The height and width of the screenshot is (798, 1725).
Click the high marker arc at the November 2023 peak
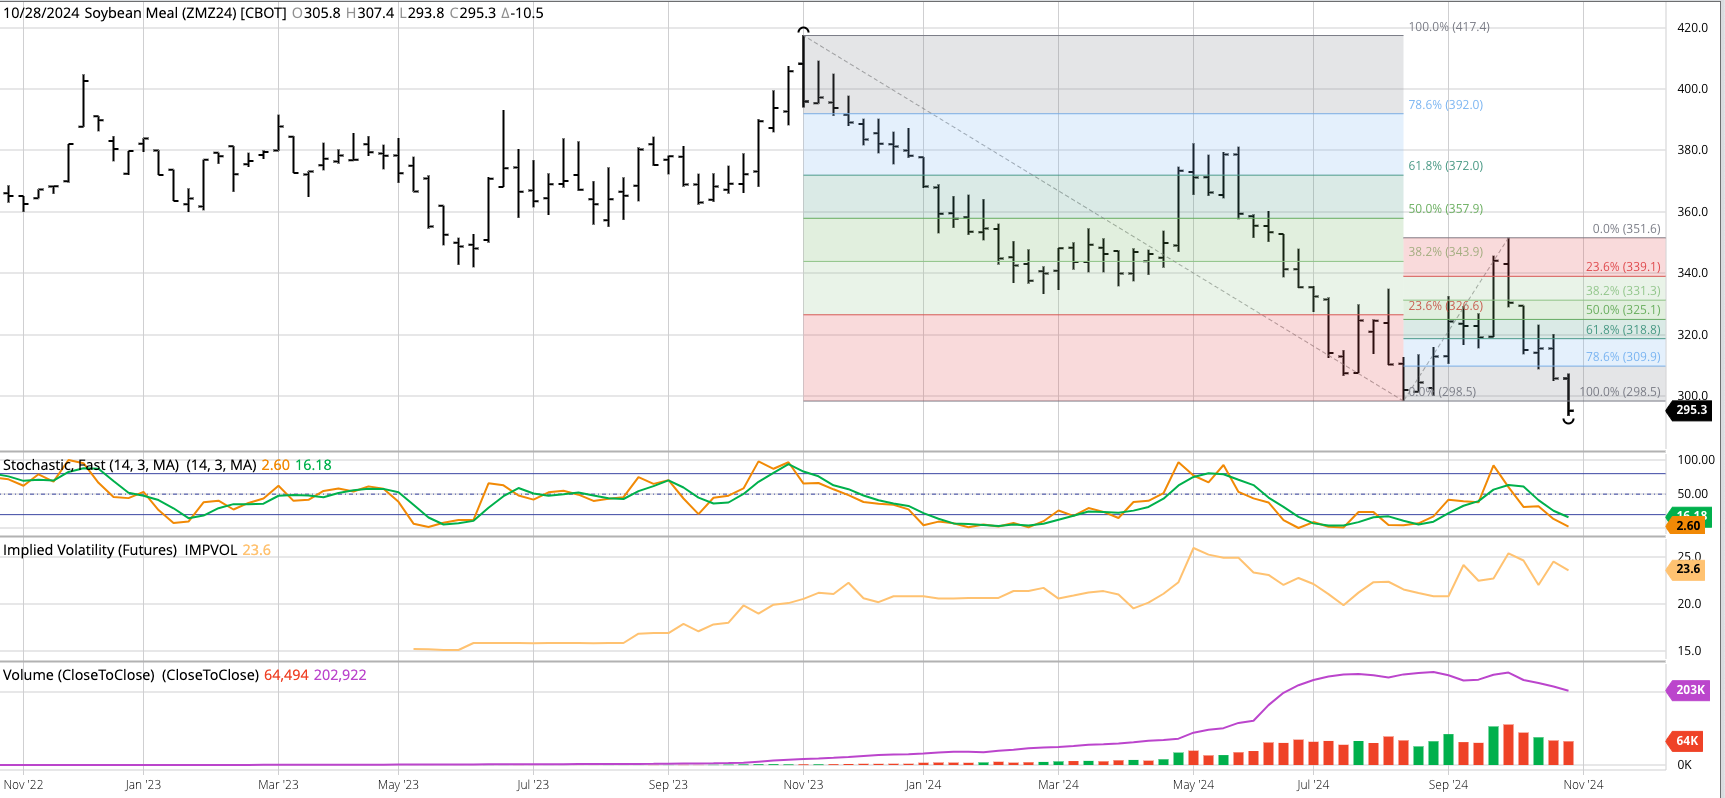[803, 31]
